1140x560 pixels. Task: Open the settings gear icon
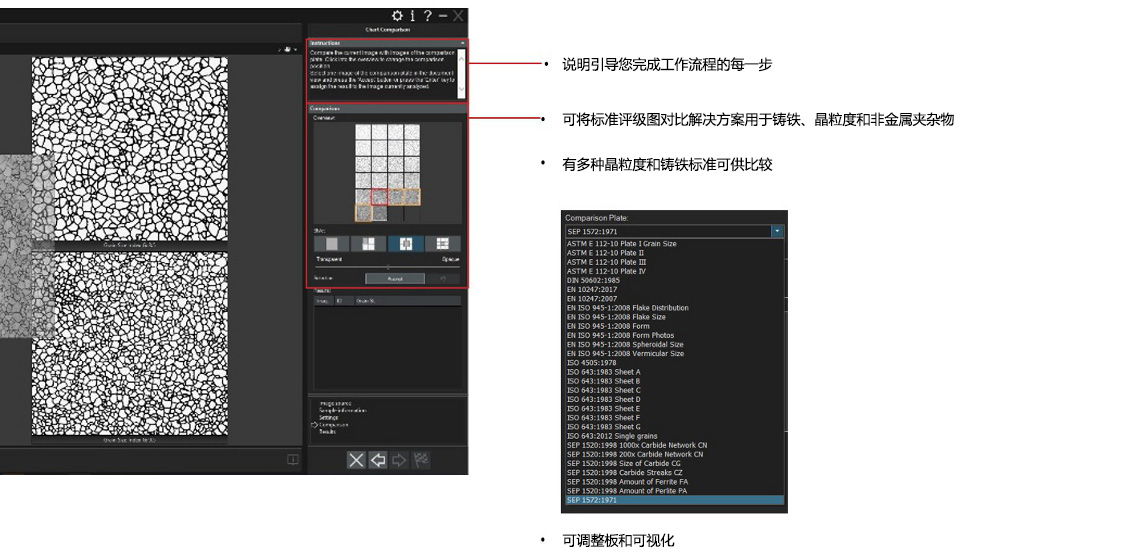pos(397,15)
